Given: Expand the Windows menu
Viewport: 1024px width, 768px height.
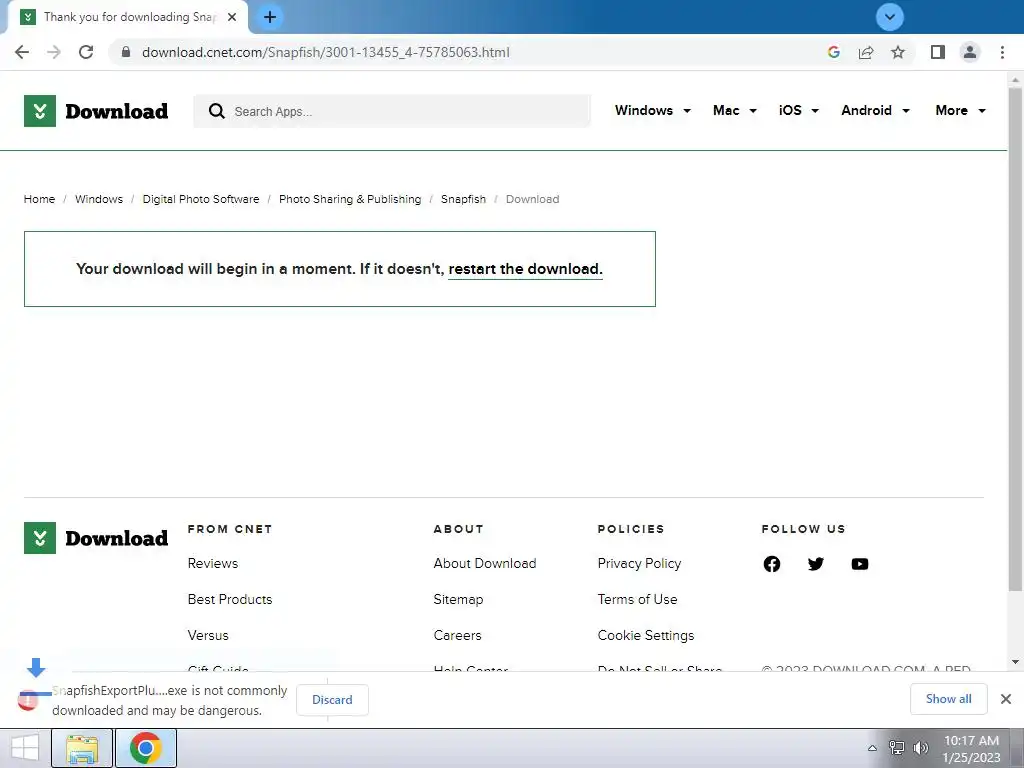Looking at the screenshot, I should coord(652,110).
